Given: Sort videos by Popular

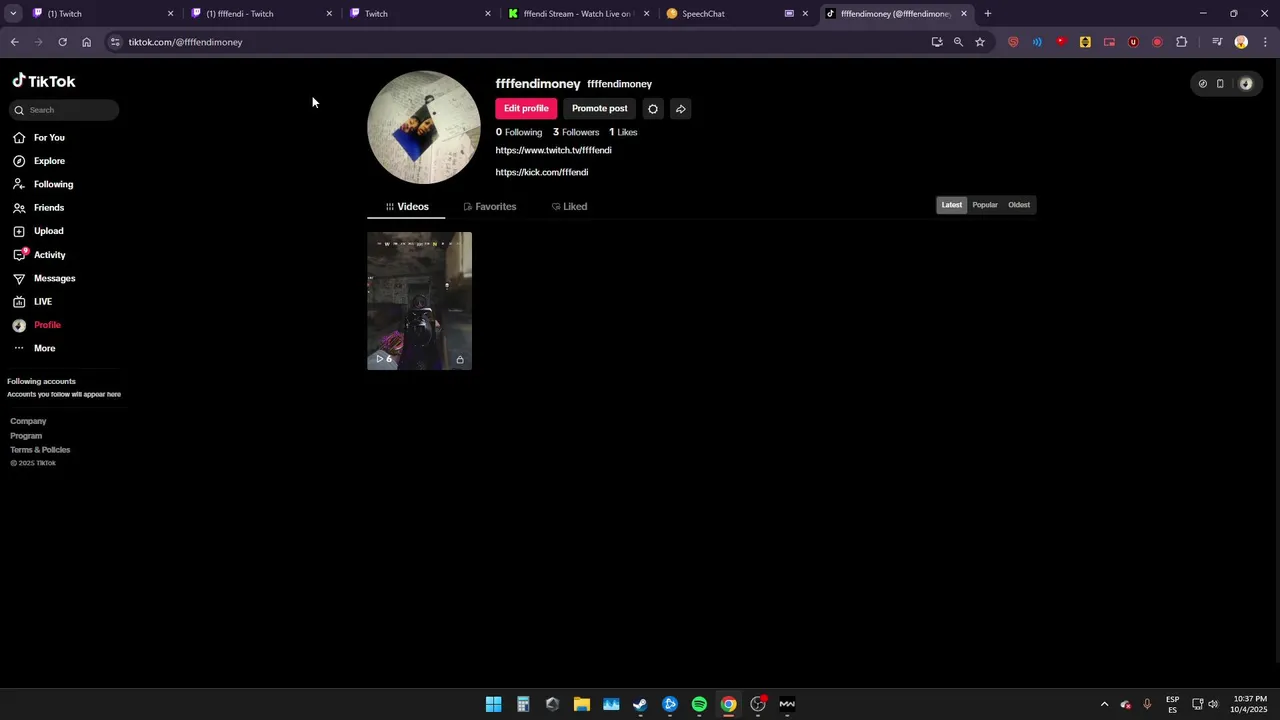Looking at the screenshot, I should click(x=985, y=205).
